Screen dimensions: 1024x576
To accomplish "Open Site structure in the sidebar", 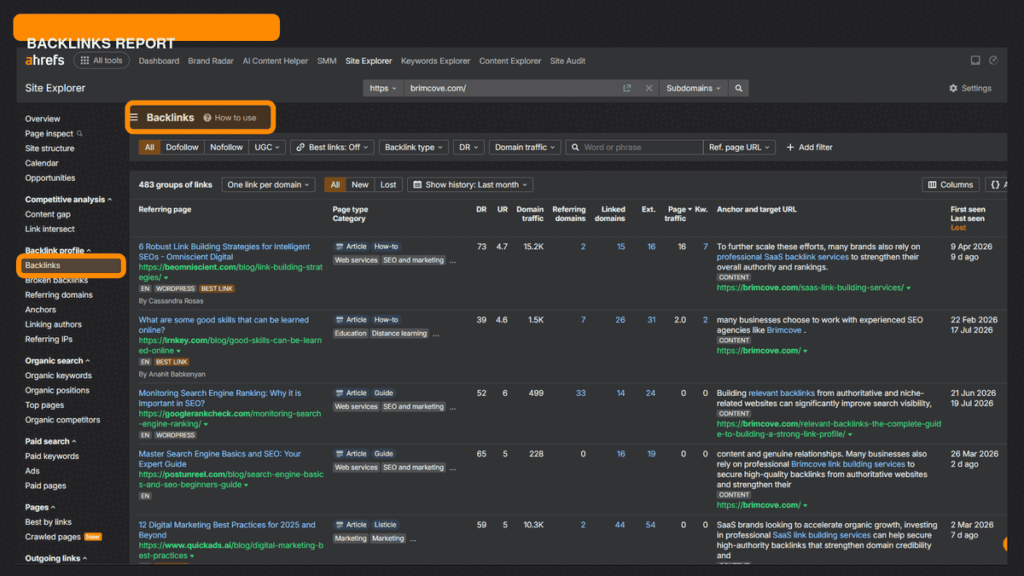I will (x=50, y=148).
